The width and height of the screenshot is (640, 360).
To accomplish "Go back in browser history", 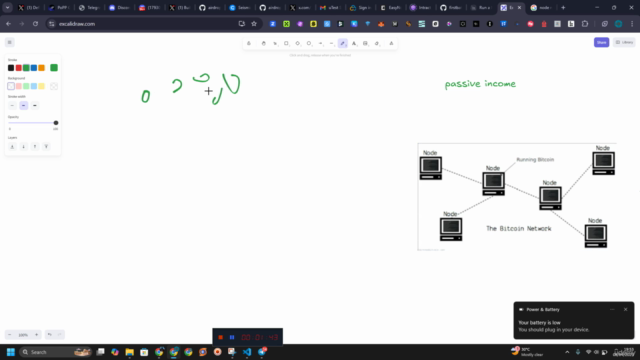I will [9, 24].
